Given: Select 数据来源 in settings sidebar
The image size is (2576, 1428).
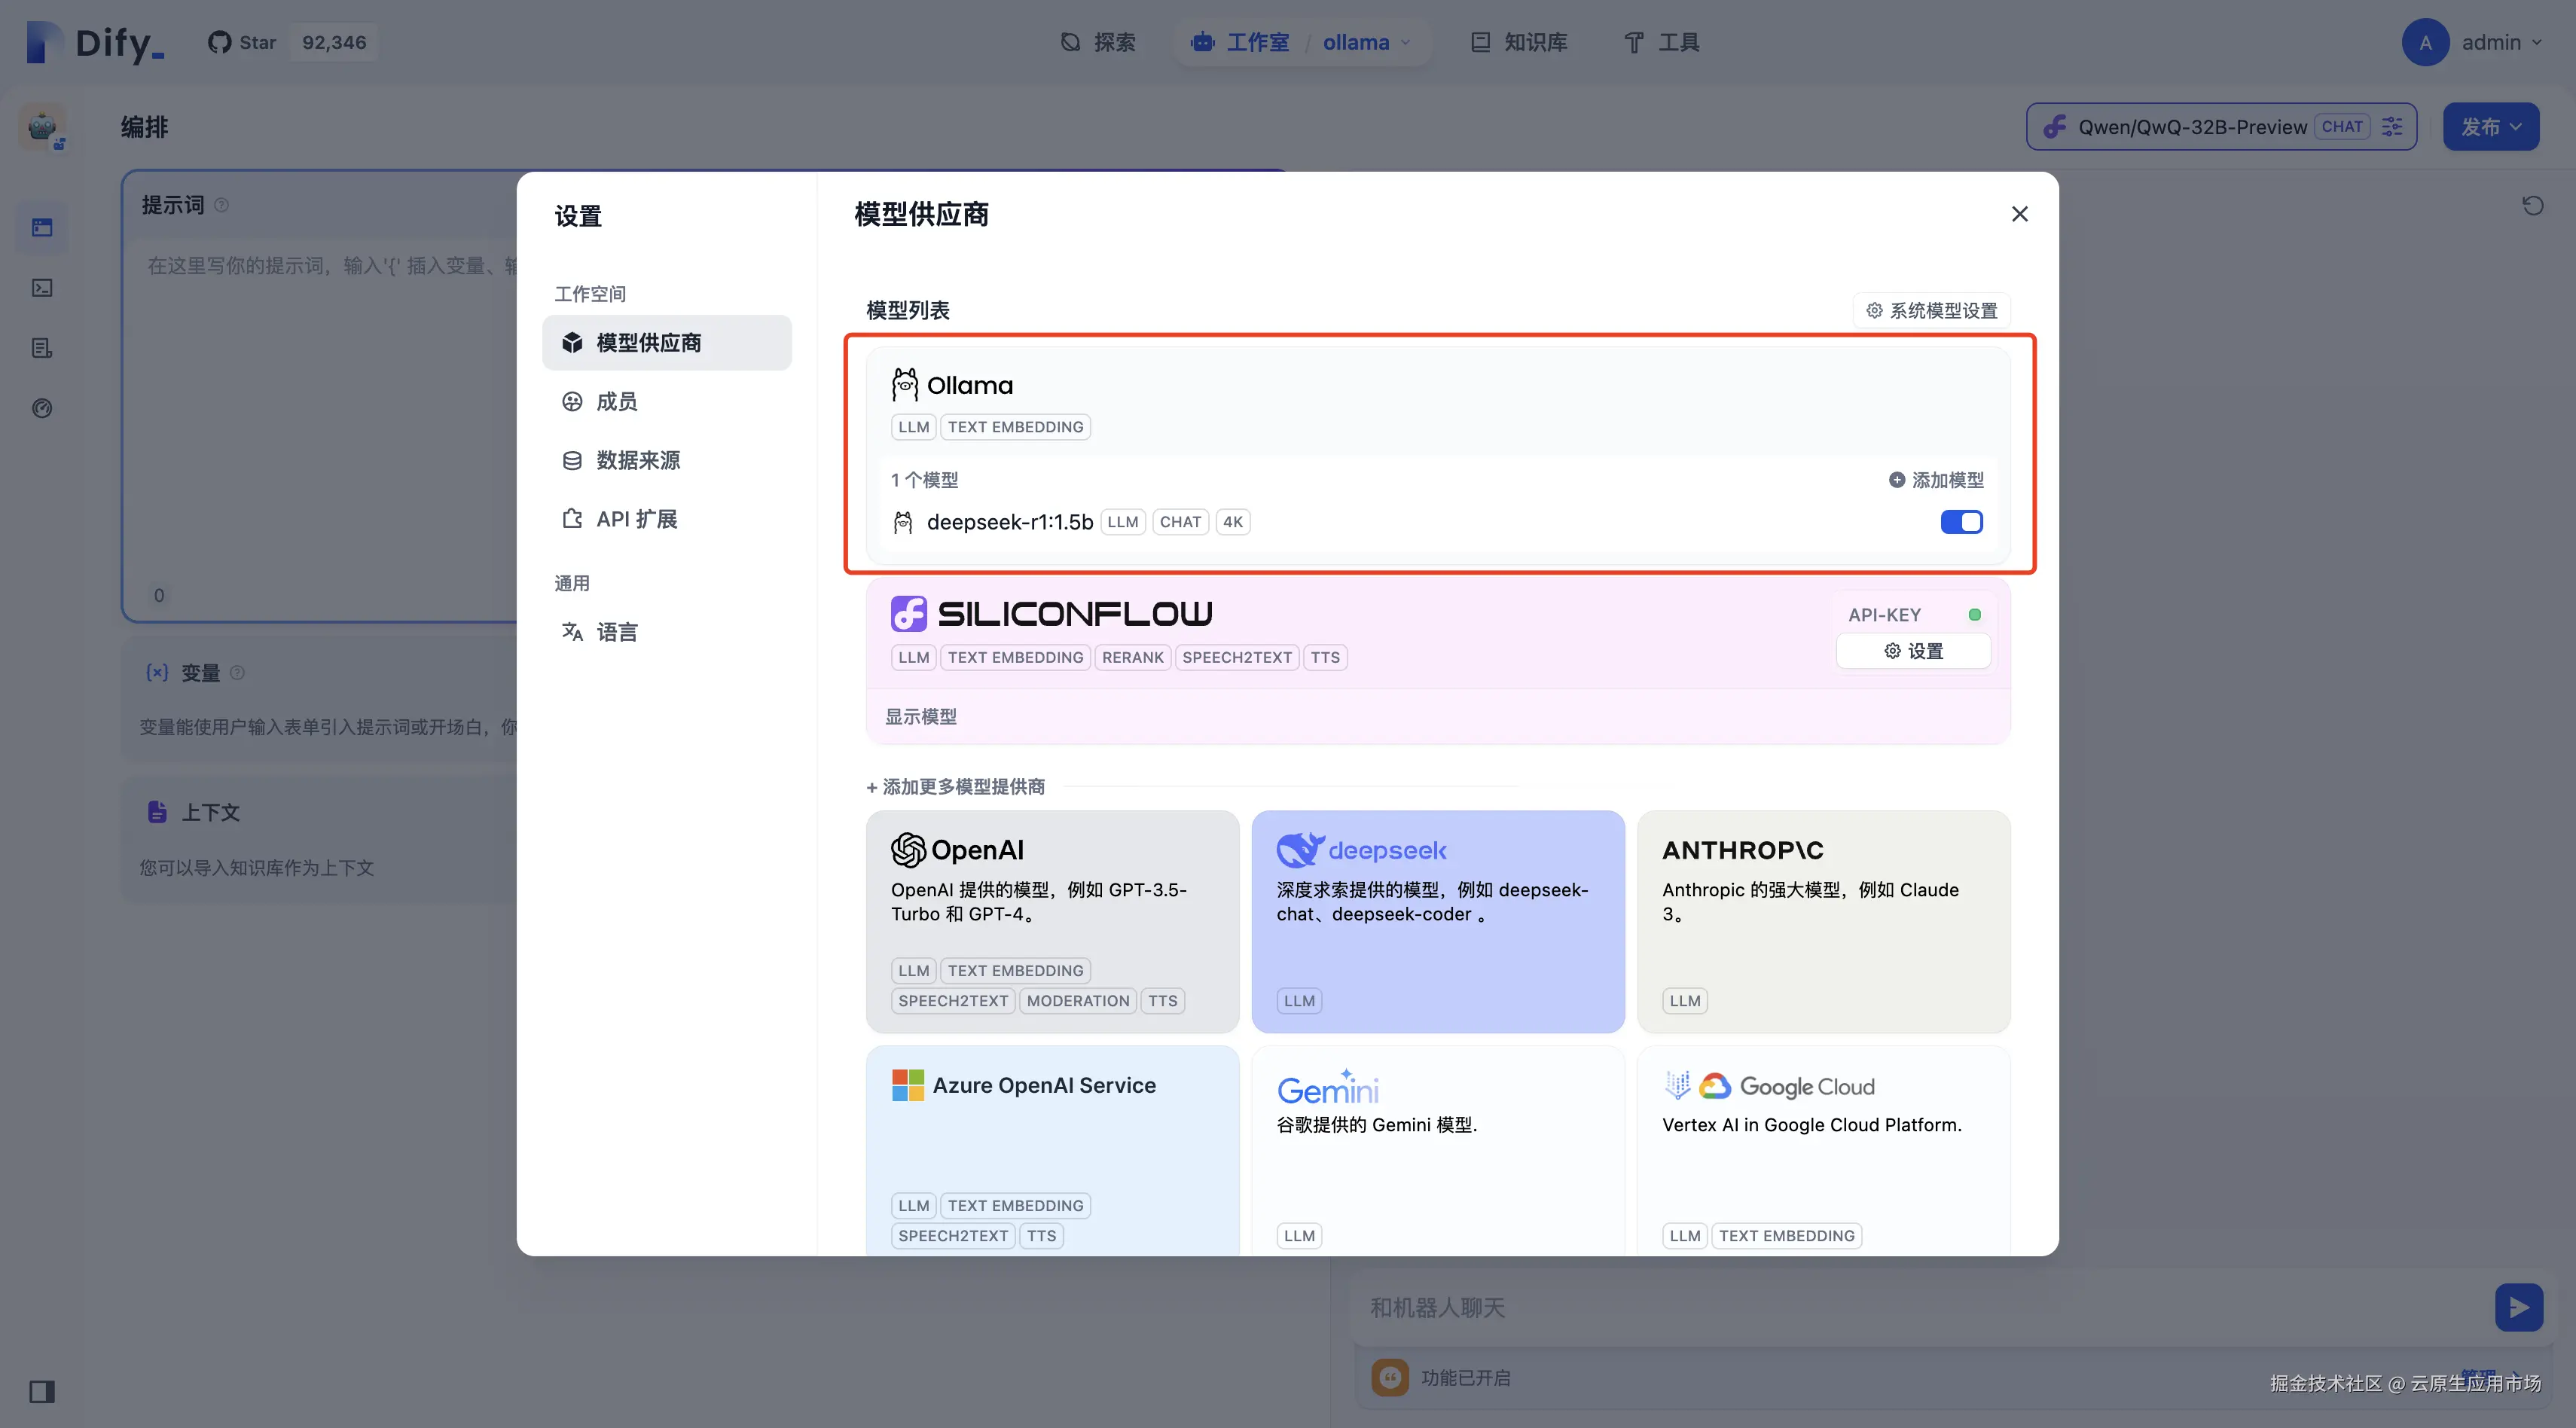Looking at the screenshot, I should pos(637,460).
